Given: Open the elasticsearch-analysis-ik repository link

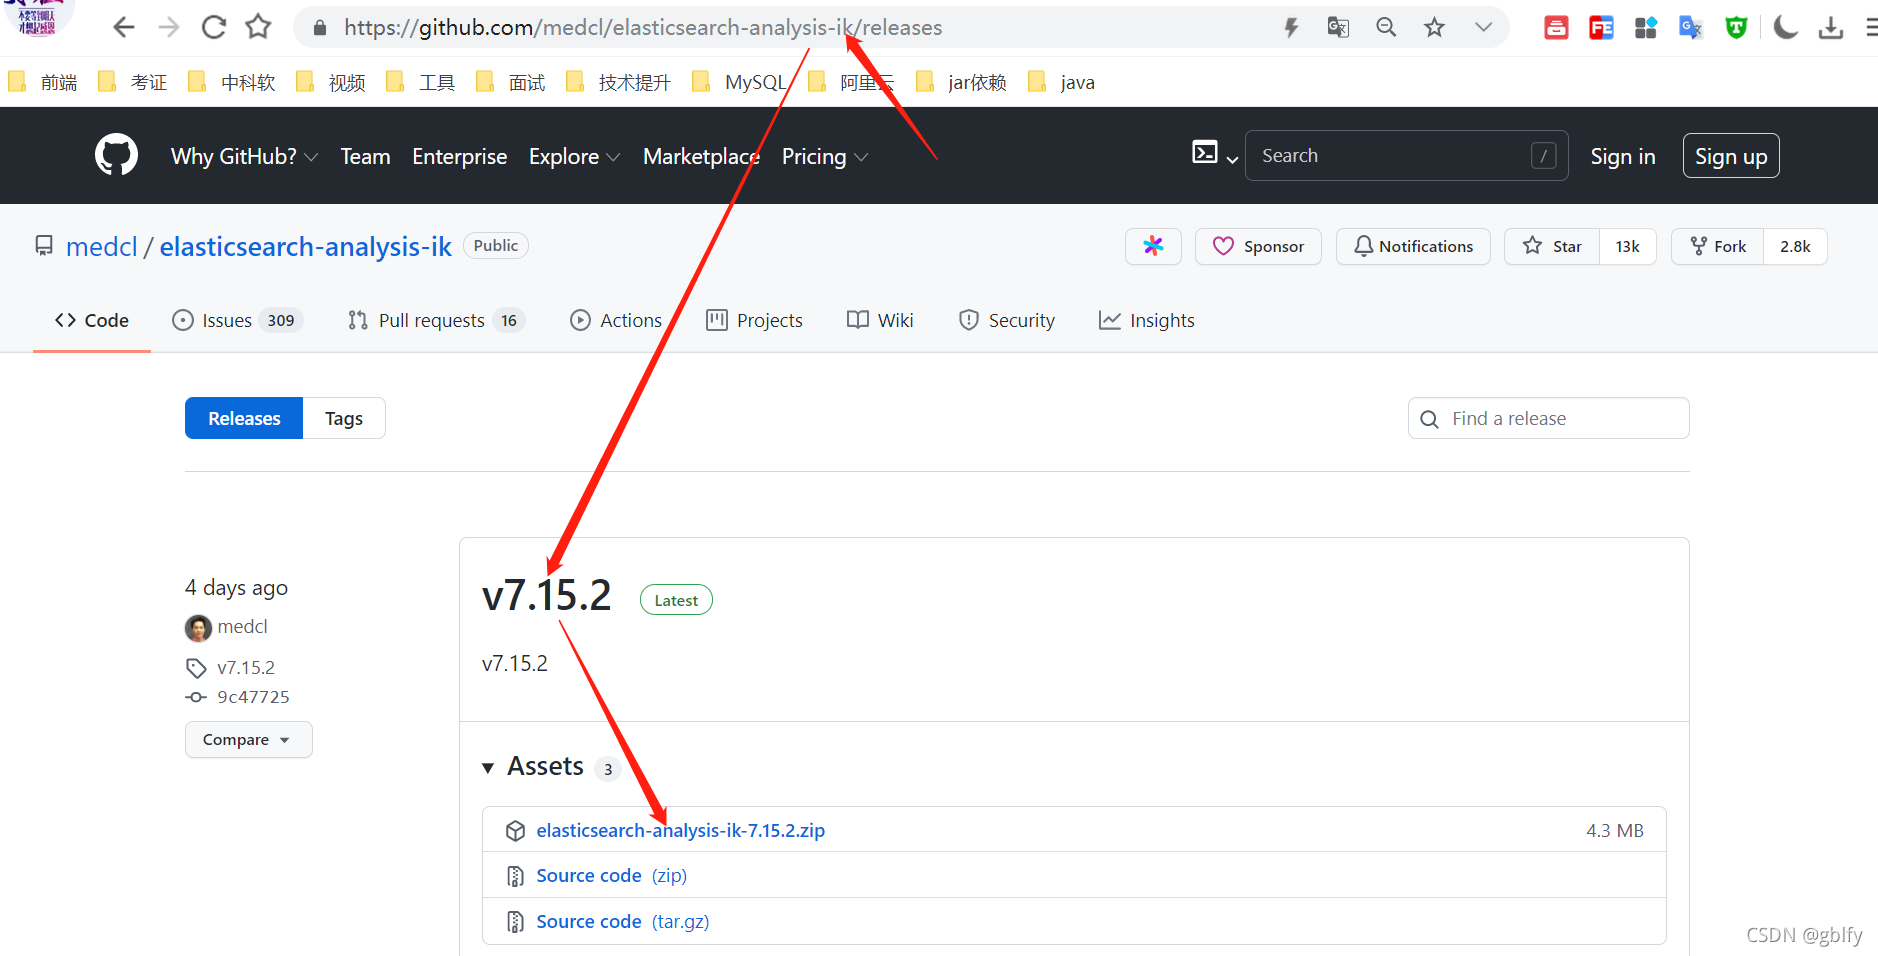Looking at the screenshot, I should point(305,246).
